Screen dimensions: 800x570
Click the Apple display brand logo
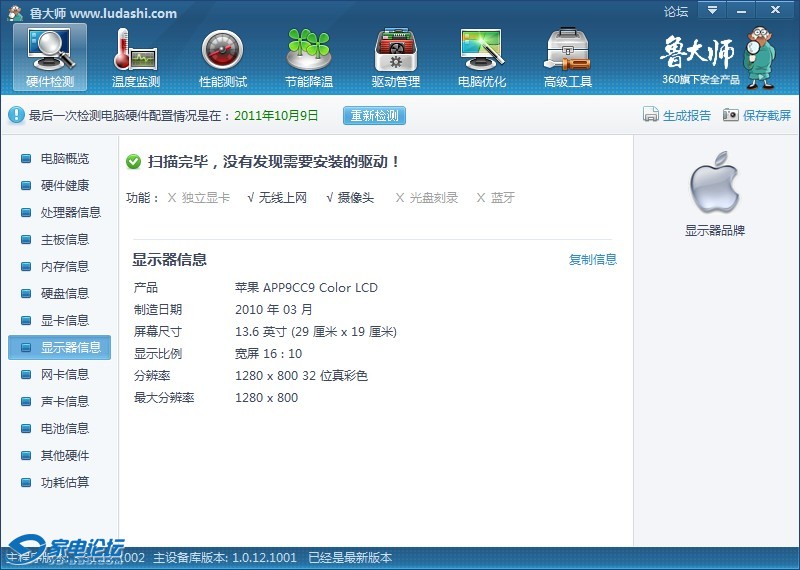point(714,183)
